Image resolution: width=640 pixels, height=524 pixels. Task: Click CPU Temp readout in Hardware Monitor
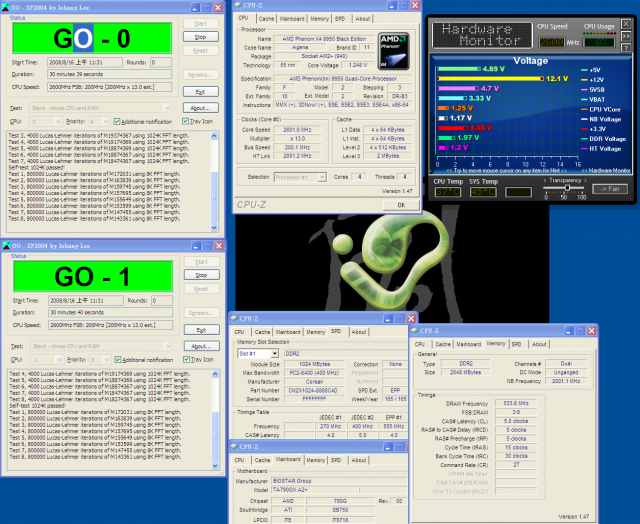click(x=448, y=192)
